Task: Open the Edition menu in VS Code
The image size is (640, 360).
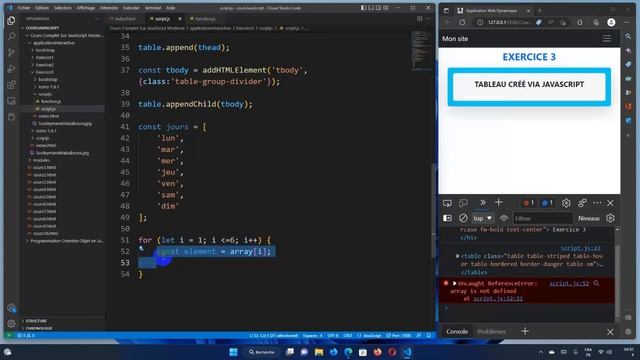Action: [x=42, y=8]
